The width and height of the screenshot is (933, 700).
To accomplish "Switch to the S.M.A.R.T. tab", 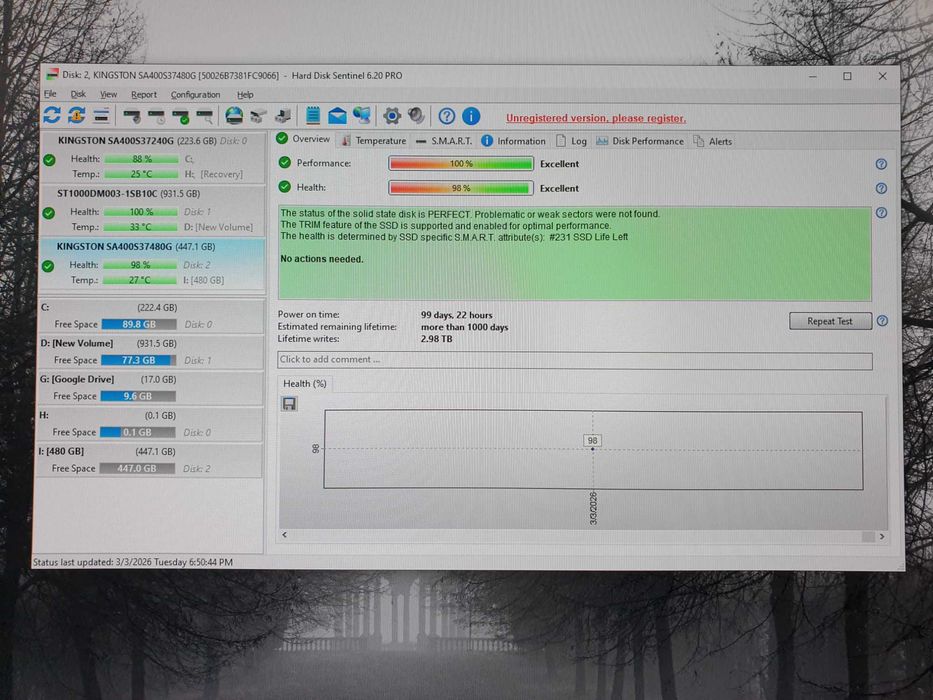I will [444, 141].
